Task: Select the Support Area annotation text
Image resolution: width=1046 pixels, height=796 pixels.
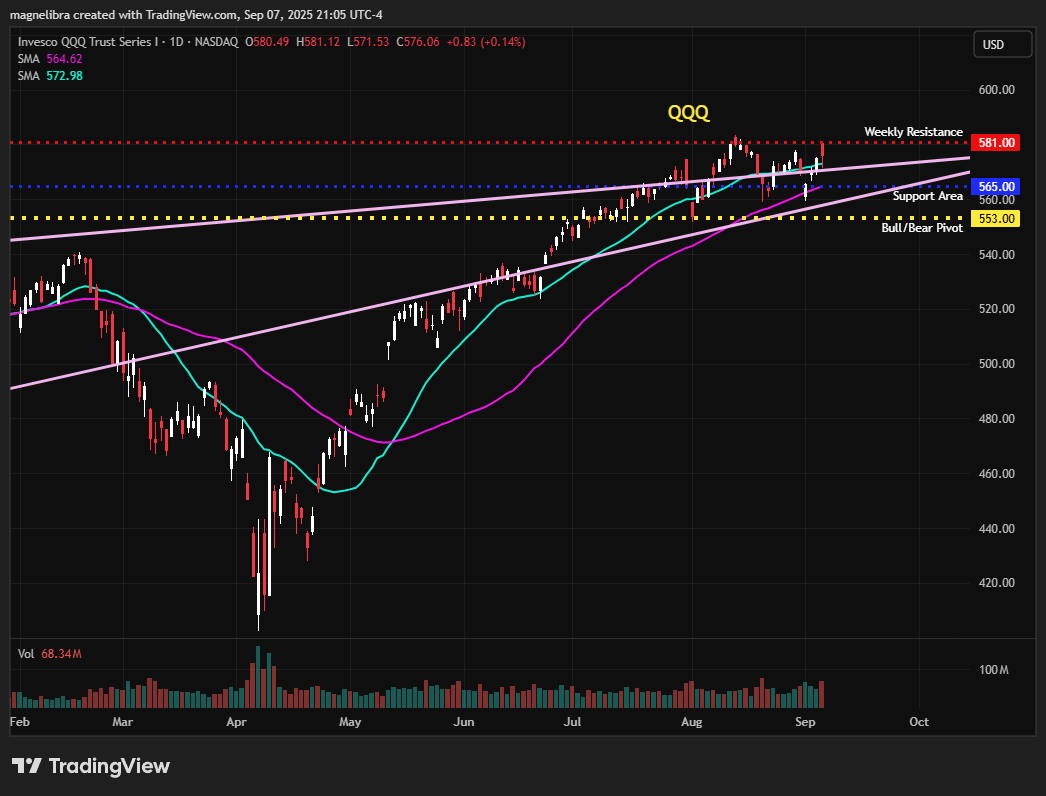Action: coord(927,196)
